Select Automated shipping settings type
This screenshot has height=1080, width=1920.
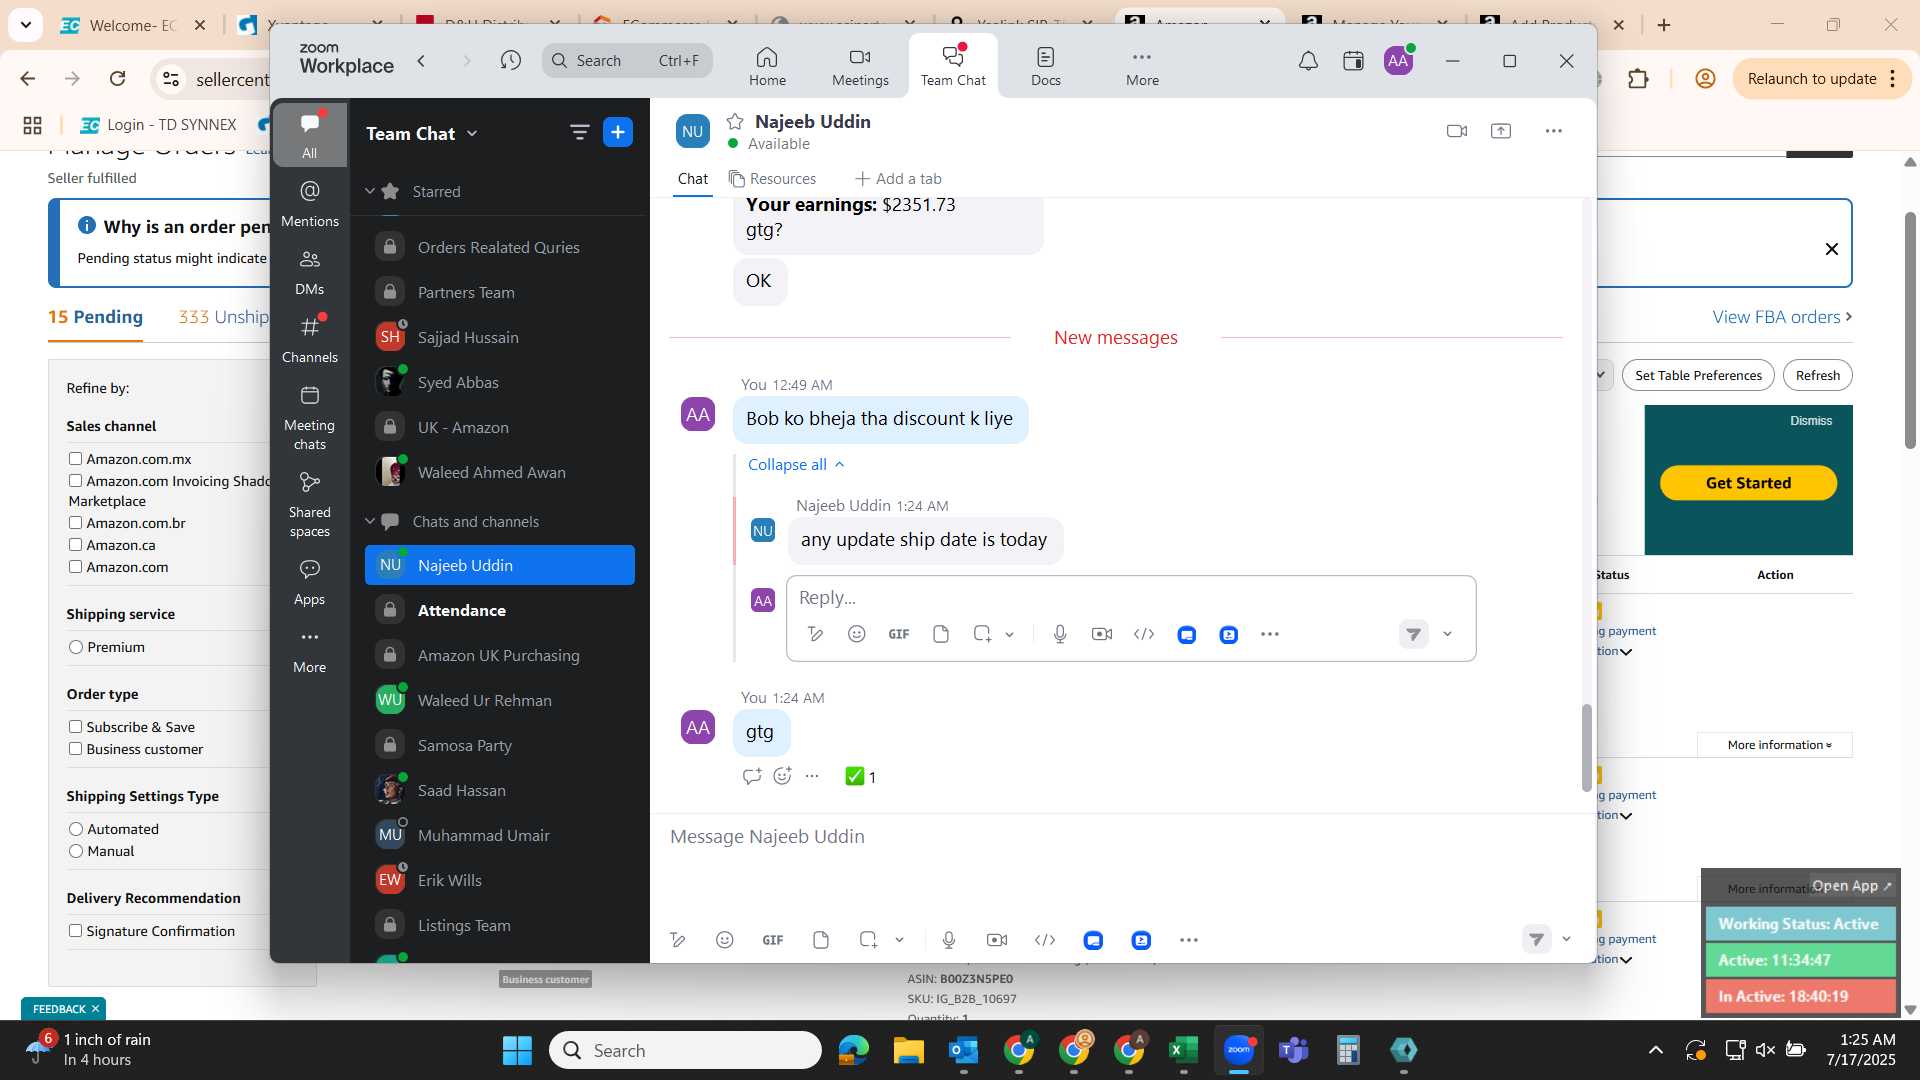(x=76, y=829)
